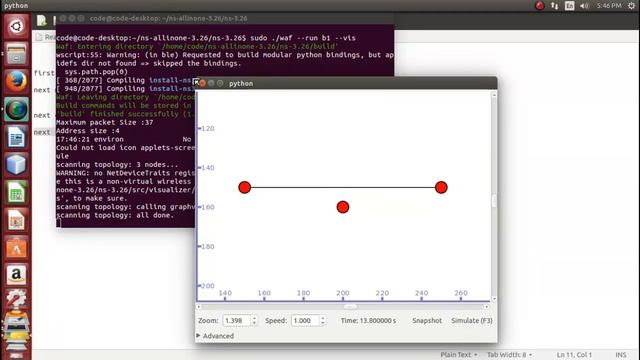This screenshot has width=640, height=360.
Task: Decrease the Zoom value with down arrow
Action: tap(254, 323)
